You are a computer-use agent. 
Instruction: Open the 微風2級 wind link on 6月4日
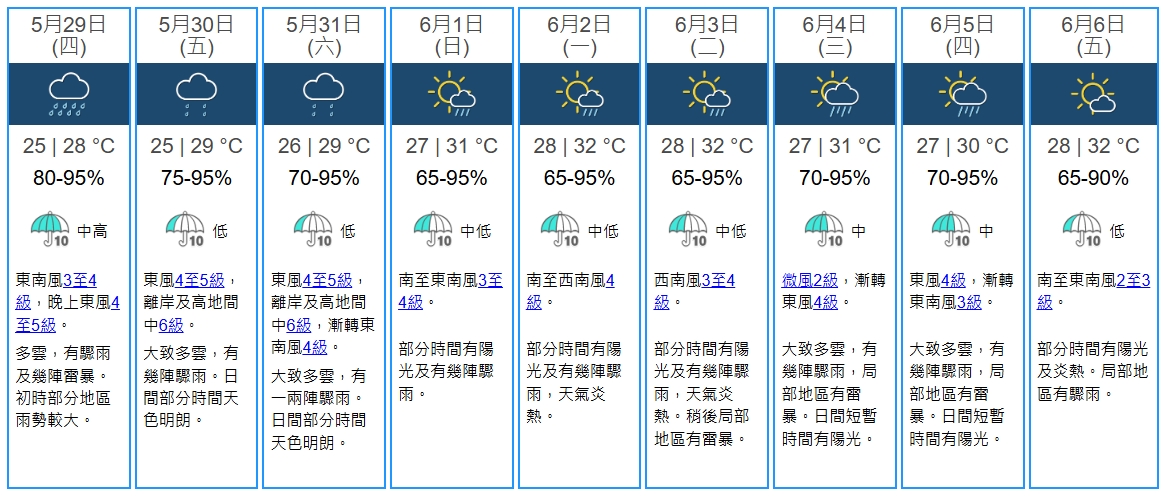coord(810,280)
